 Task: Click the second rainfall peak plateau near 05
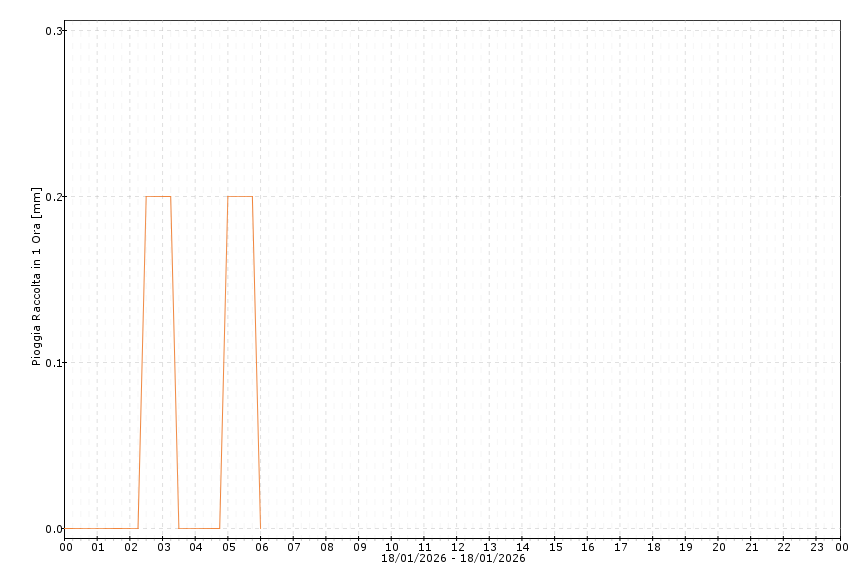240,196
